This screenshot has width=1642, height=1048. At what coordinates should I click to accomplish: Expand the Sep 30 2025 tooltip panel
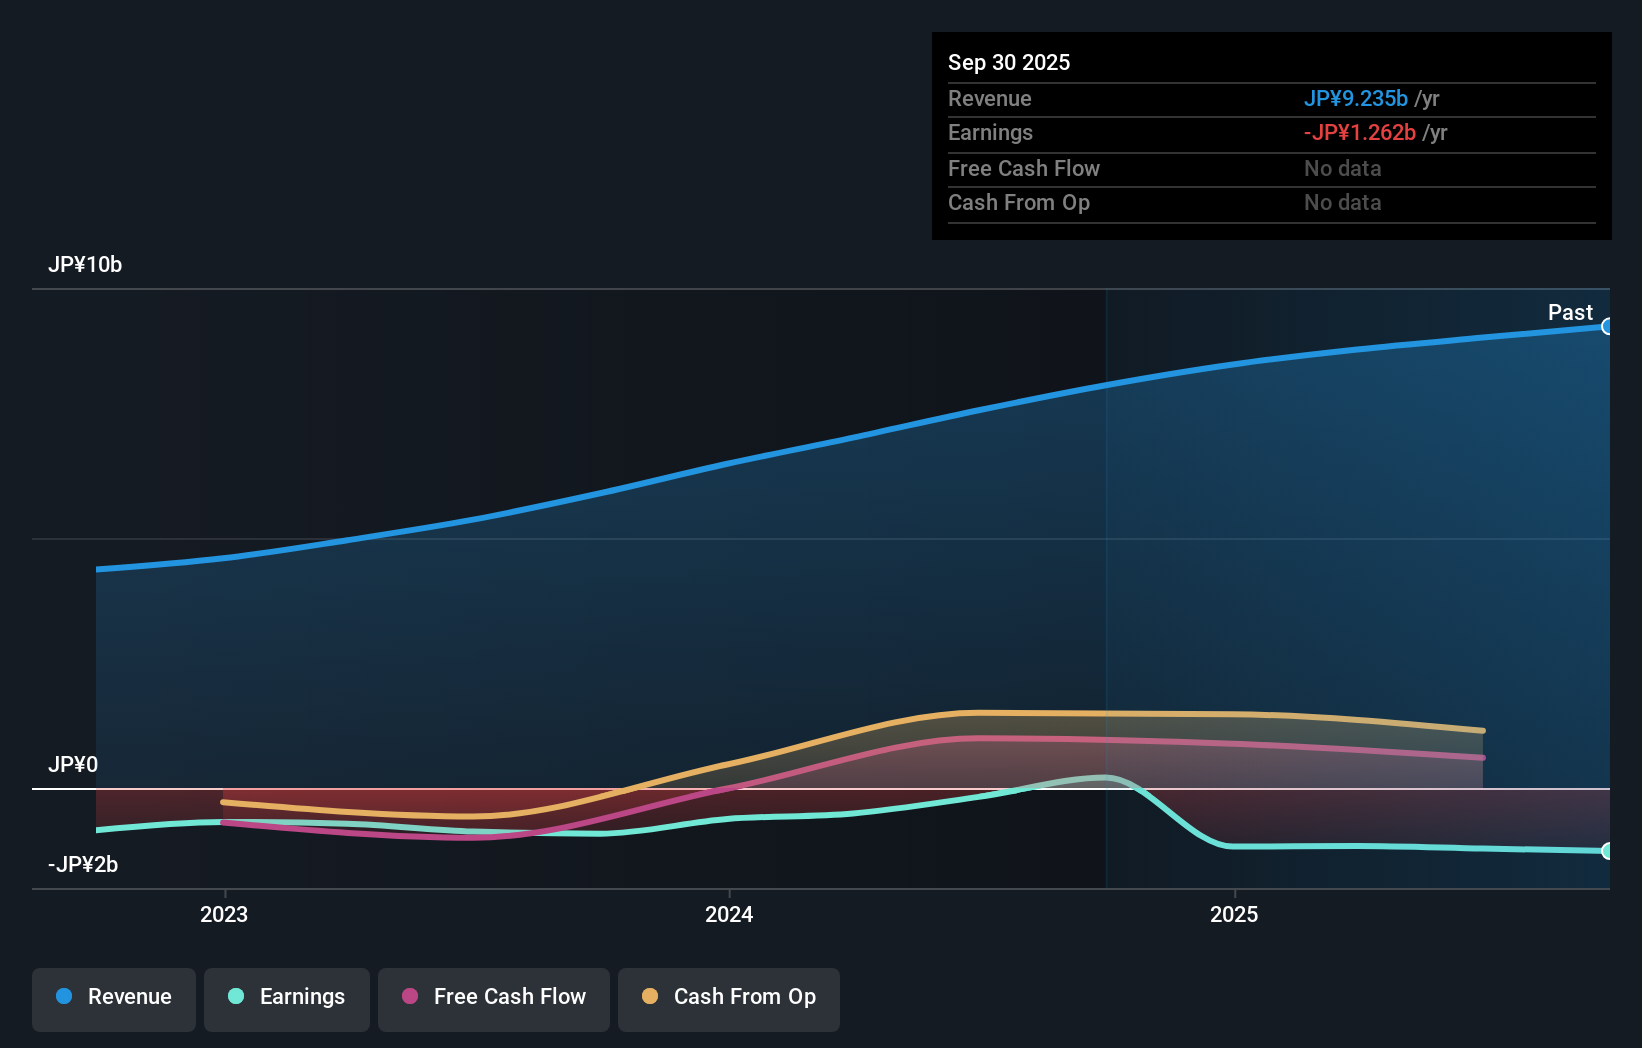pyautogui.click(x=1009, y=62)
